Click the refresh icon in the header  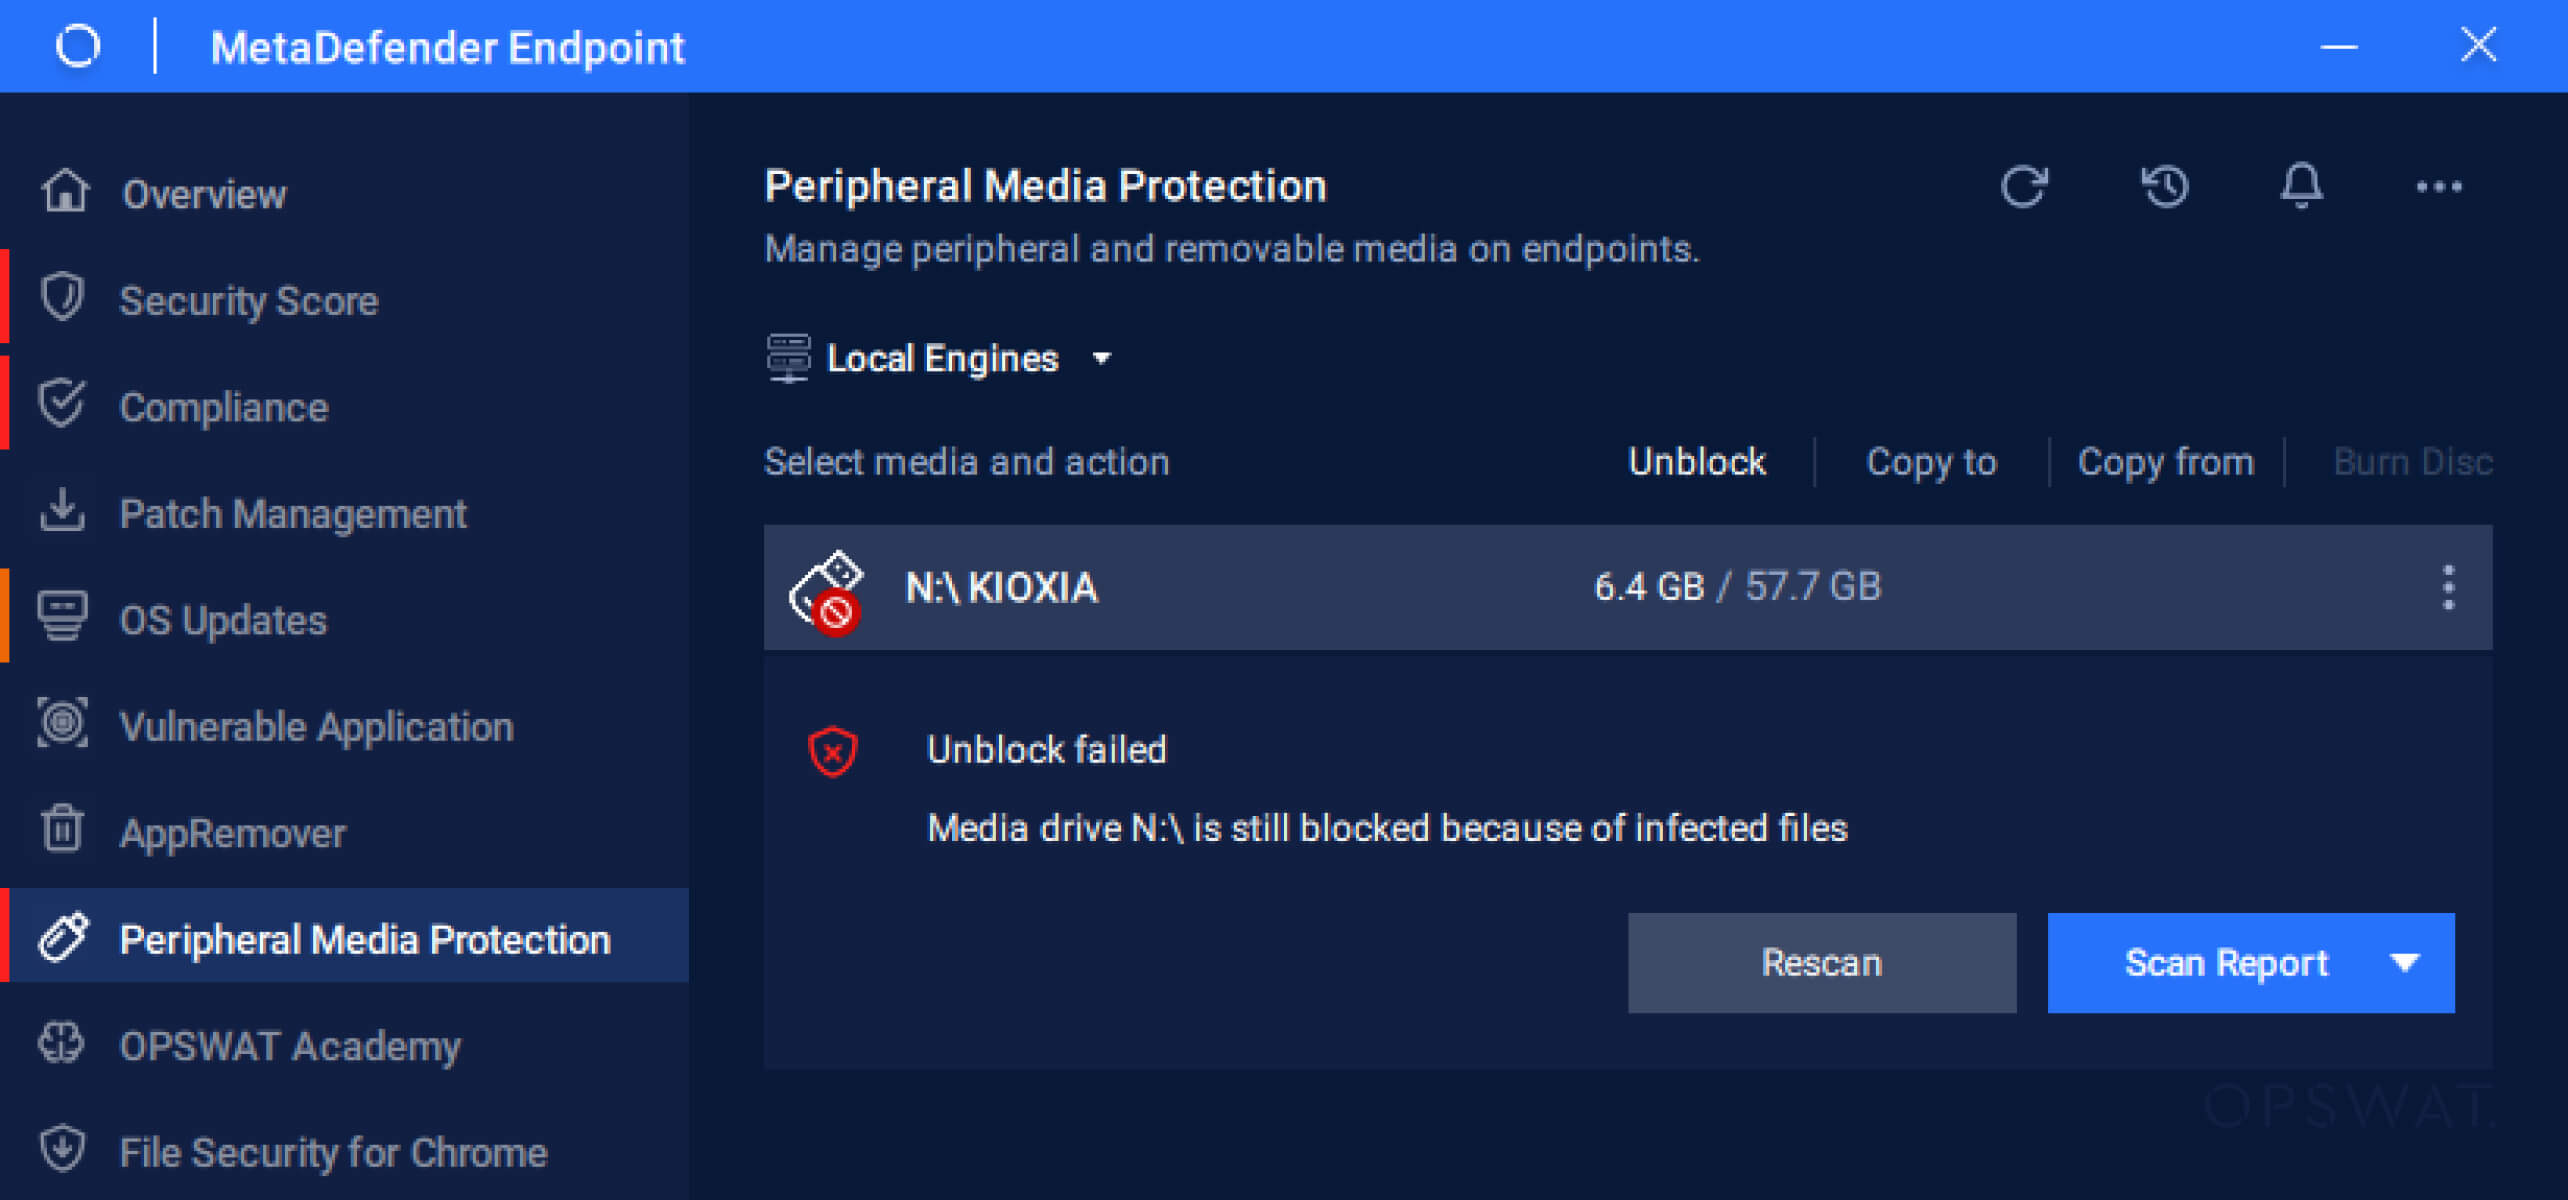pyautogui.click(x=2025, y=186)
